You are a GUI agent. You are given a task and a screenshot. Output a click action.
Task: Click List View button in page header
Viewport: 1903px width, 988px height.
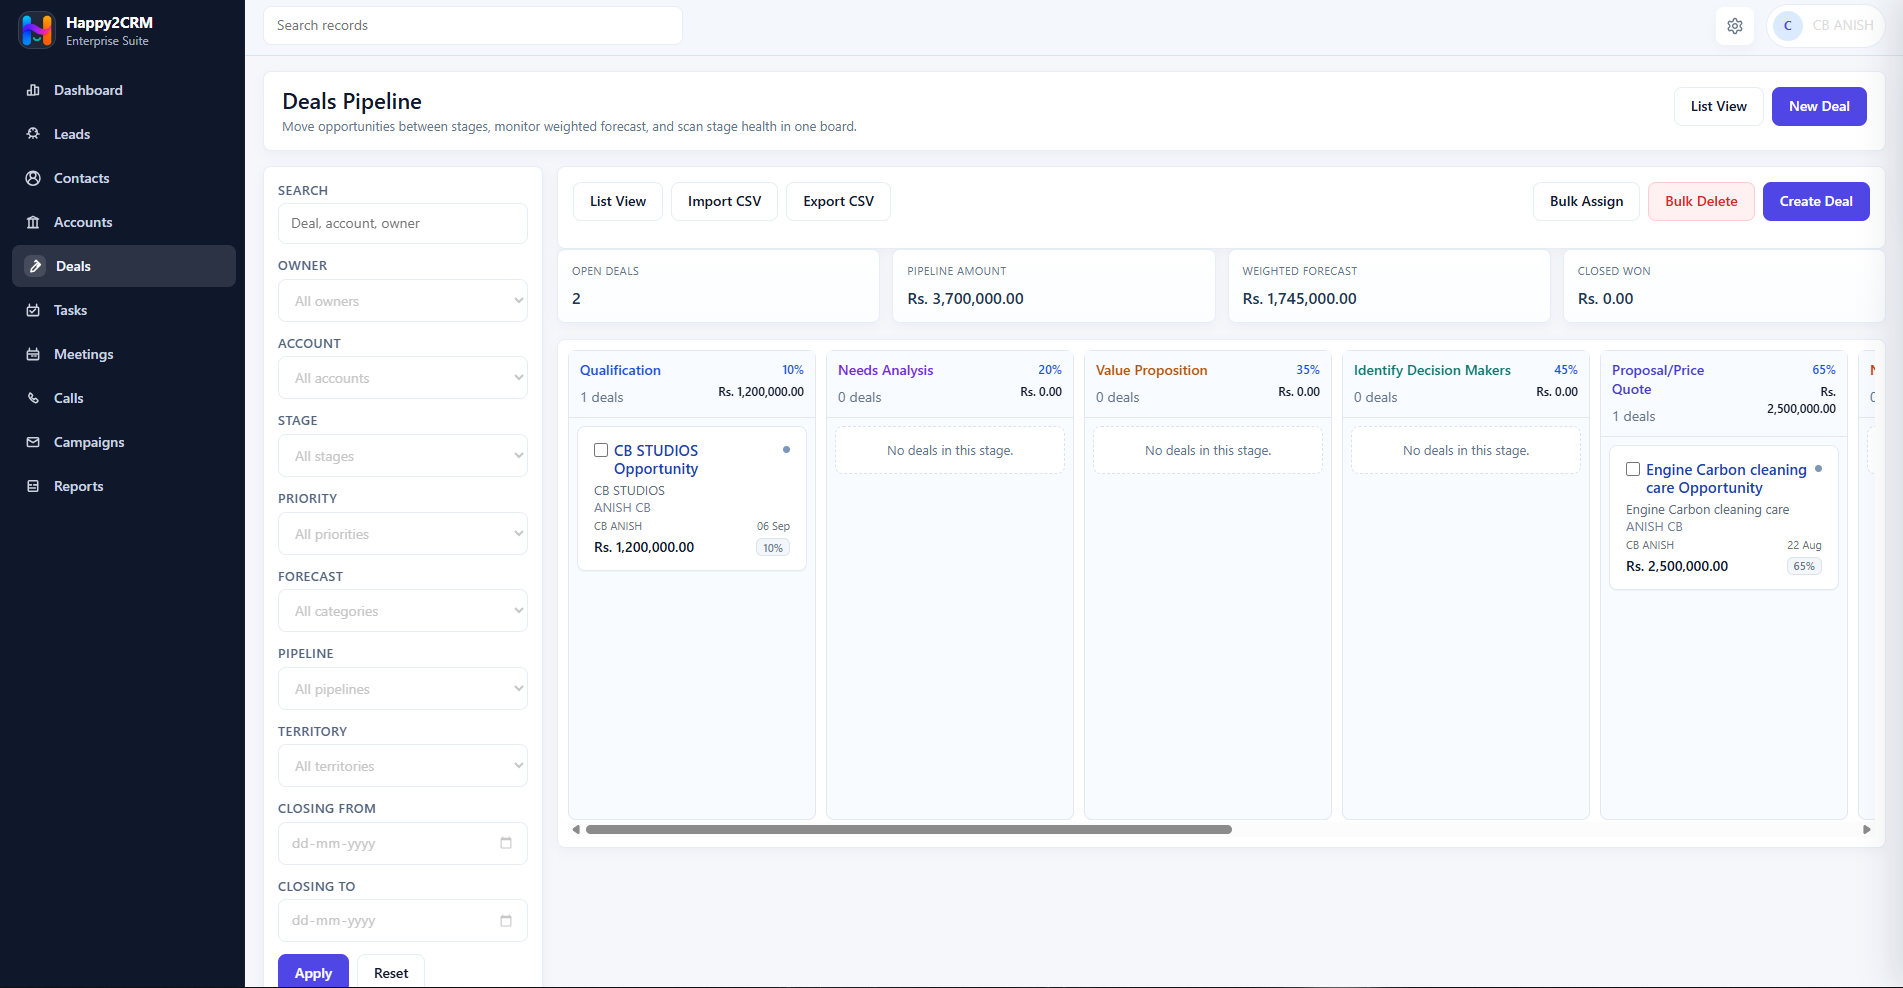[1718, 106]
